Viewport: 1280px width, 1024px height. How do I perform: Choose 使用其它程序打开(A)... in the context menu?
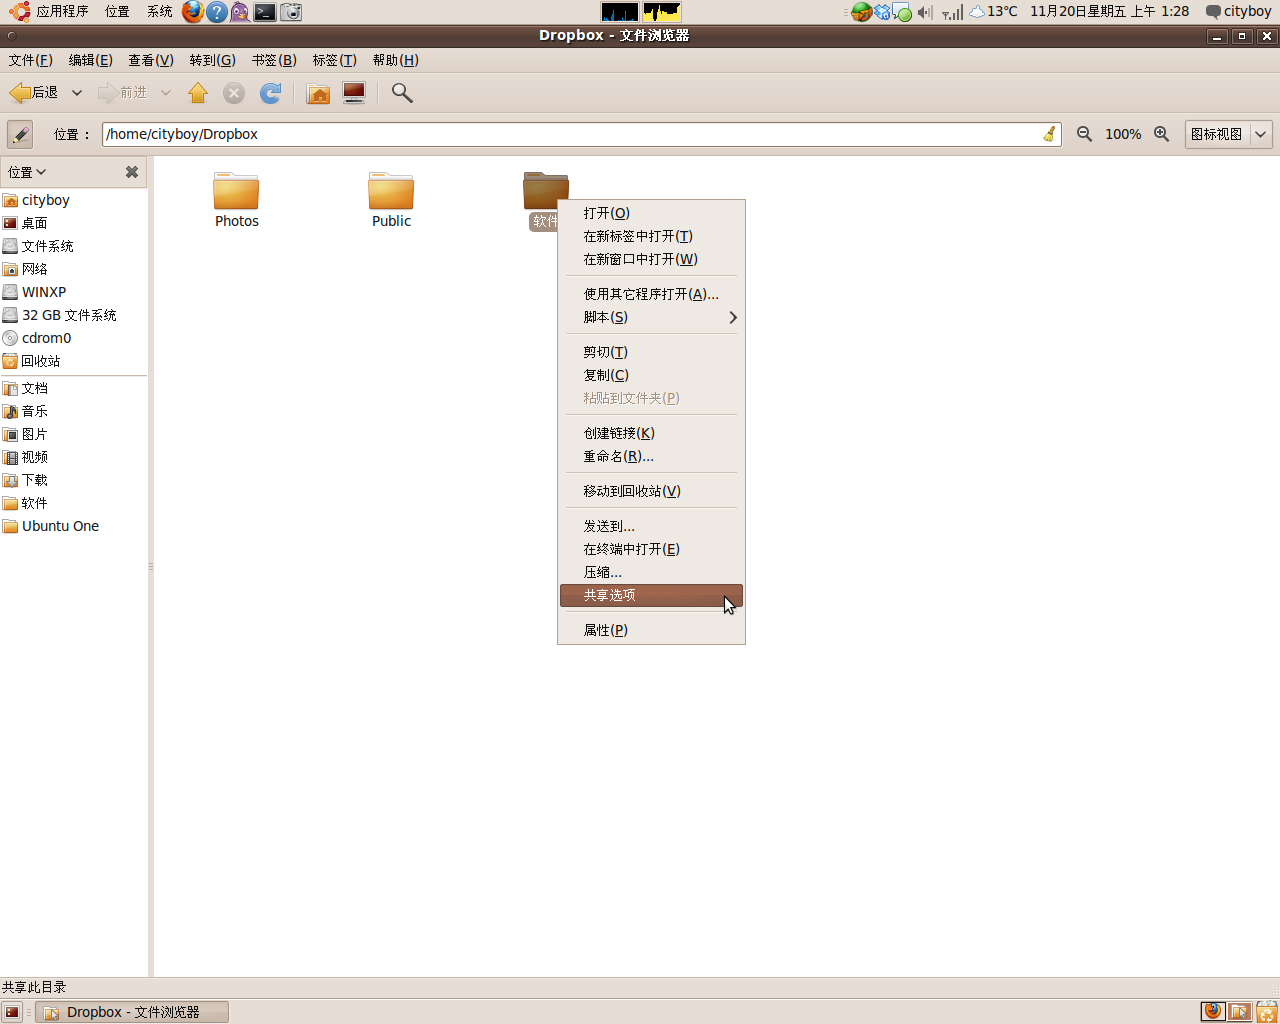pos(651,294)
